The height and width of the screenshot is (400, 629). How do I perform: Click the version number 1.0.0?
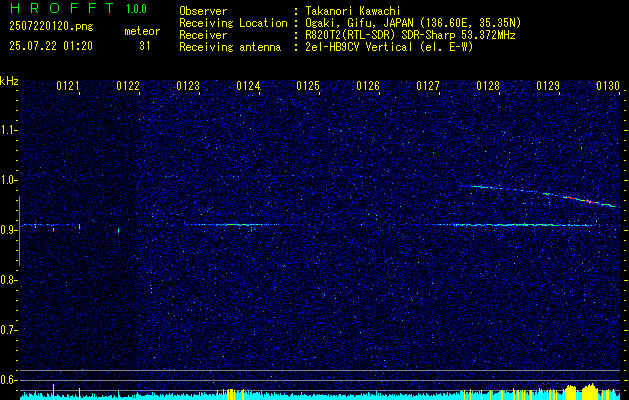(136, 9)
